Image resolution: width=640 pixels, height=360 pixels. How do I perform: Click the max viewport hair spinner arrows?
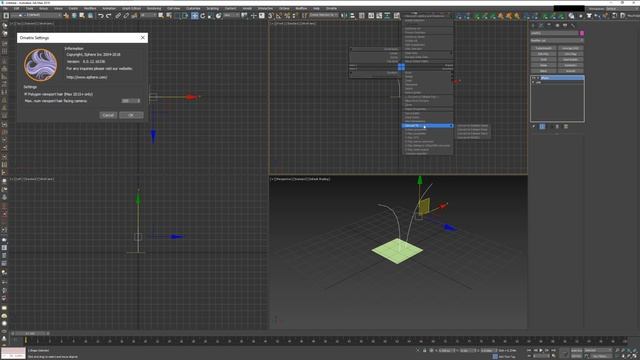139,101
